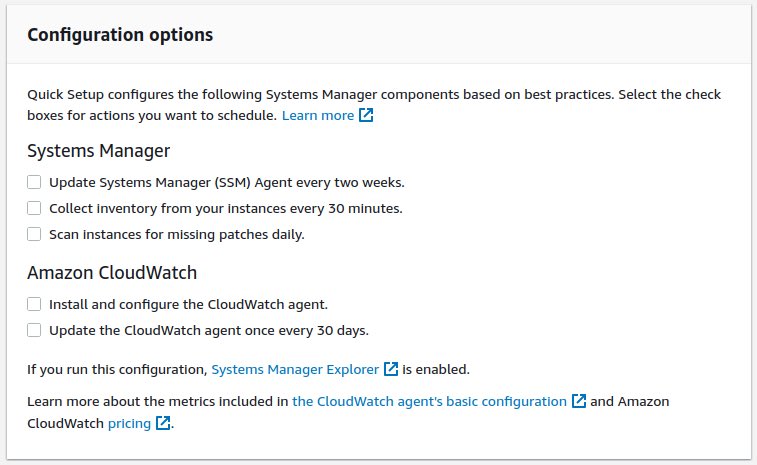Open the Systems Manager Explorer link
Screen dimensions: 757x465
[x=295, y=369]
